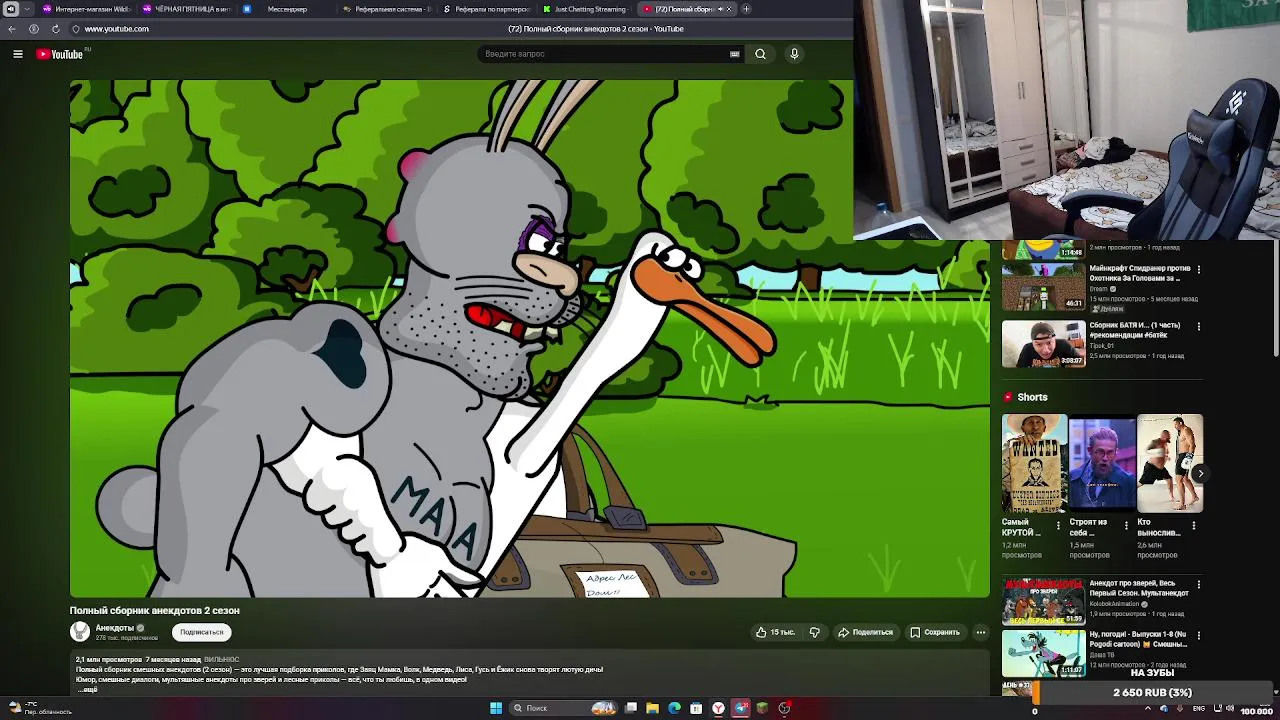Open options for Строят из себя short
Viewport: 1280px width, 720px height.
click(x=1126, y=524)
